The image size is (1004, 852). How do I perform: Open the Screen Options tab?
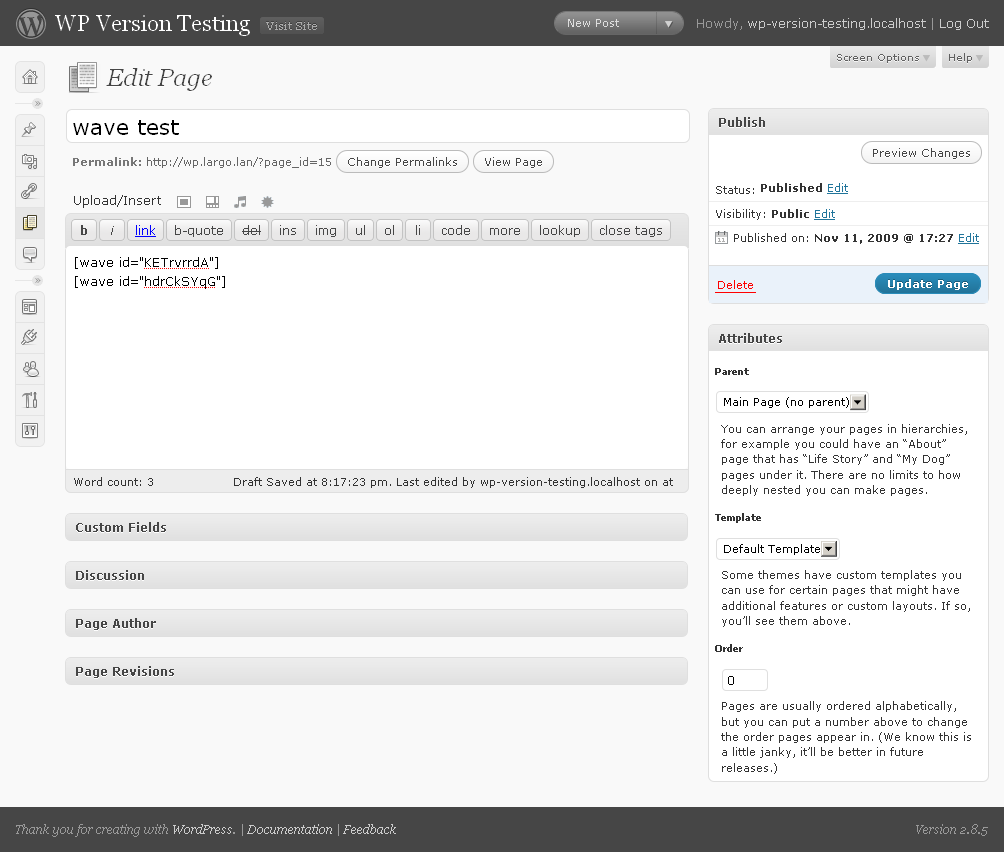(882, 58)
